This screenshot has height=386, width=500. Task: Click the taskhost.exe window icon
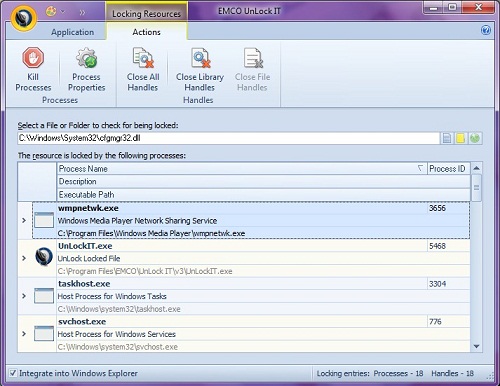(44, 296)
